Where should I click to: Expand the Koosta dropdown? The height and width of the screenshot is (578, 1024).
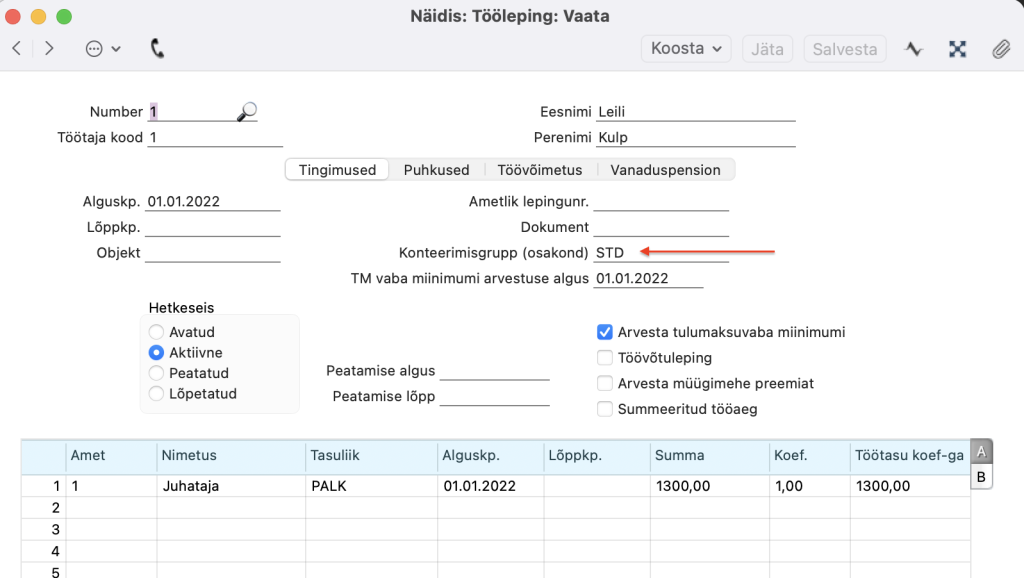(x=685, y=48)
